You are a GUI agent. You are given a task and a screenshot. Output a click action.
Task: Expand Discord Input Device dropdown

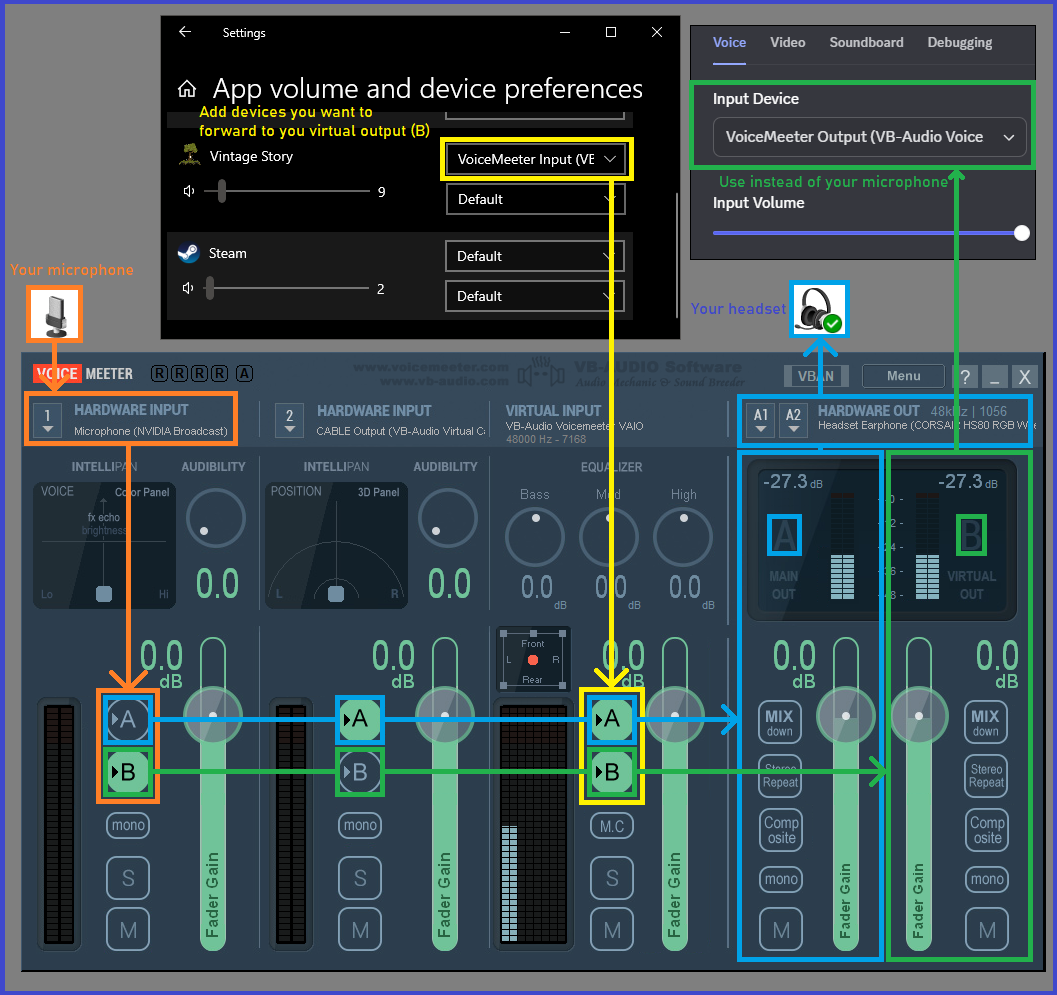tap(869, 137)
